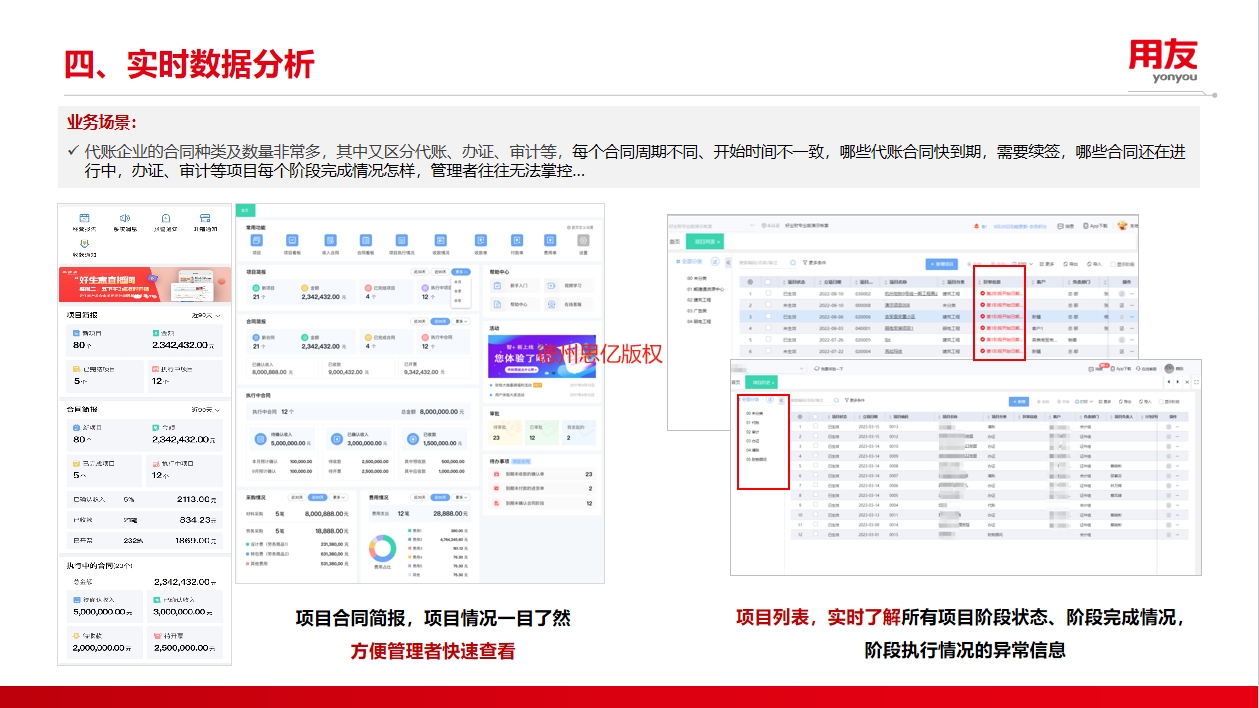The width and height of the screenshot is (1259, 708).
Task: Select the checkbox for row 3 in upper table
Action: point(768,316)
